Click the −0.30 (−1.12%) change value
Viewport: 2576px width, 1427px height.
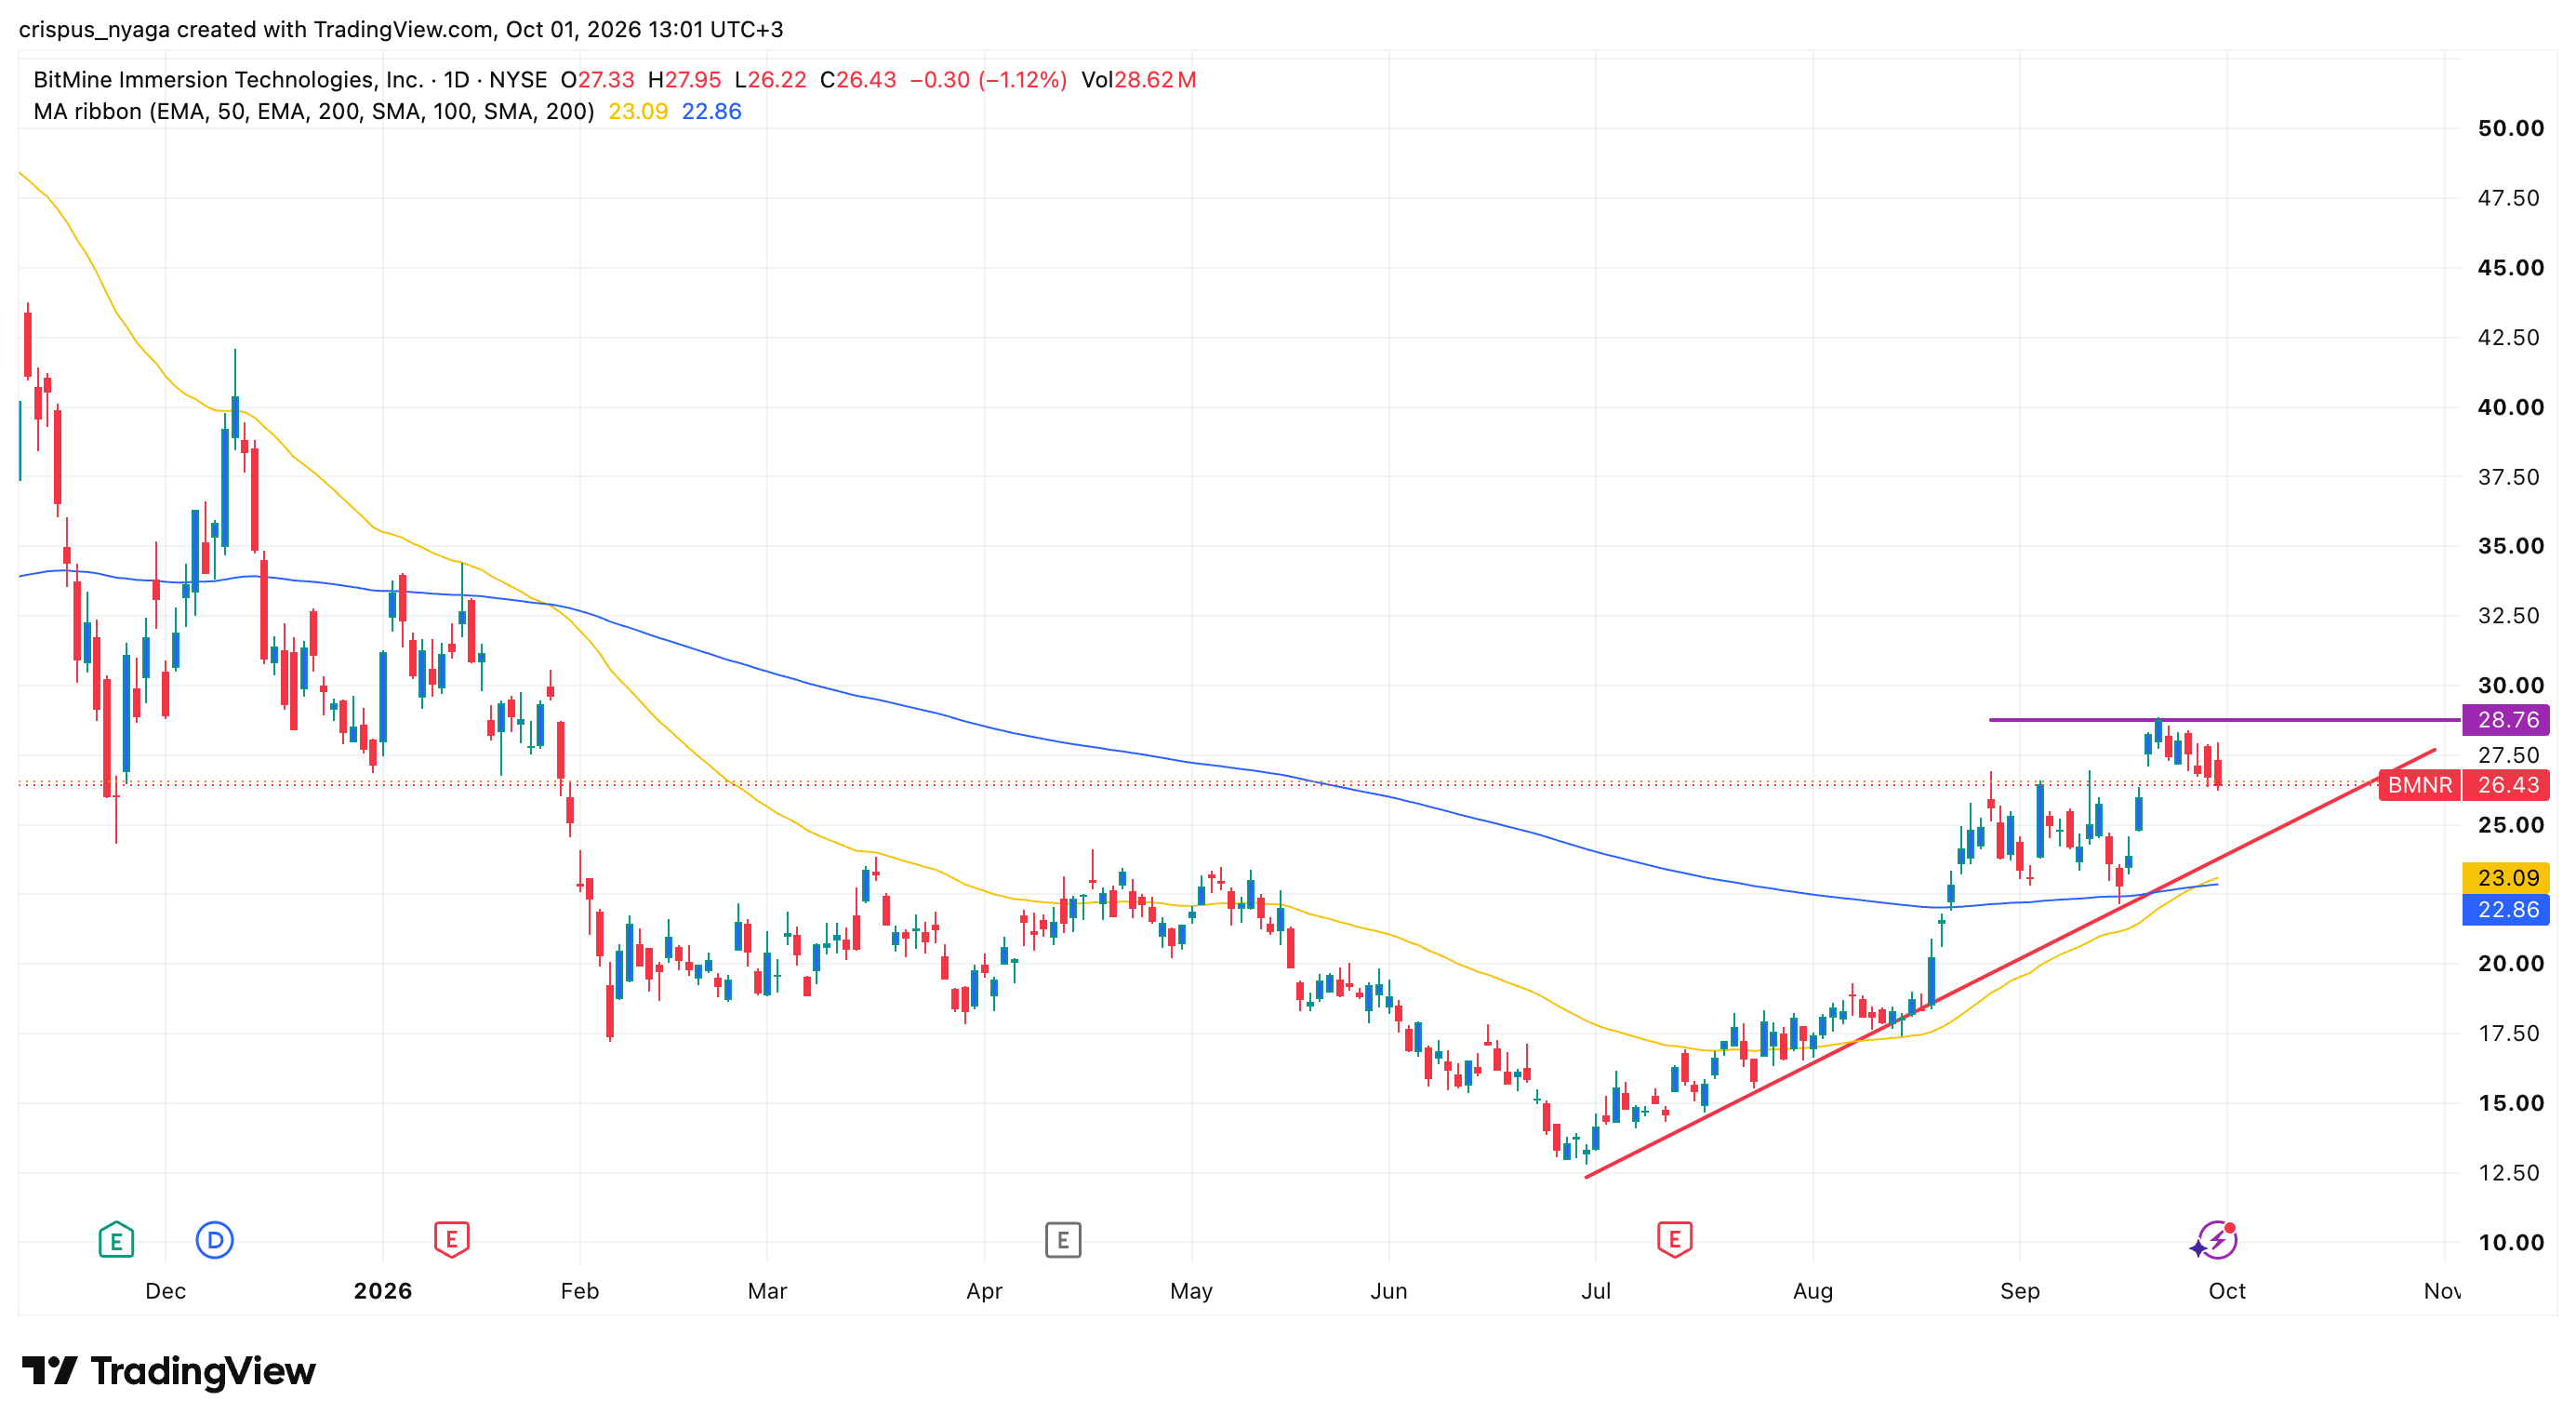click(988, 79)
